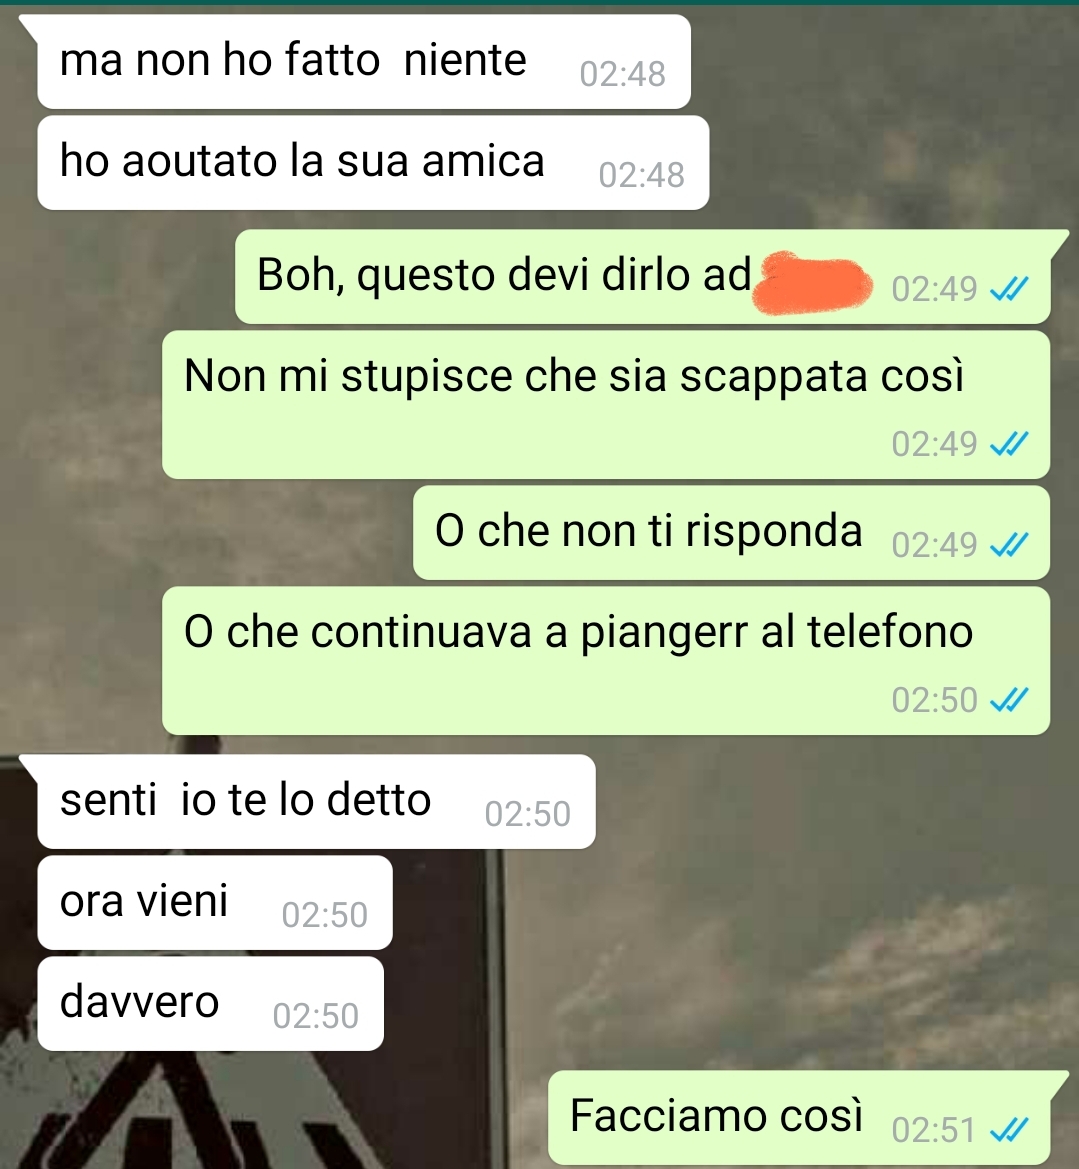Select the 'O che non ti risponda' bubble

click(x=732, y=532)
